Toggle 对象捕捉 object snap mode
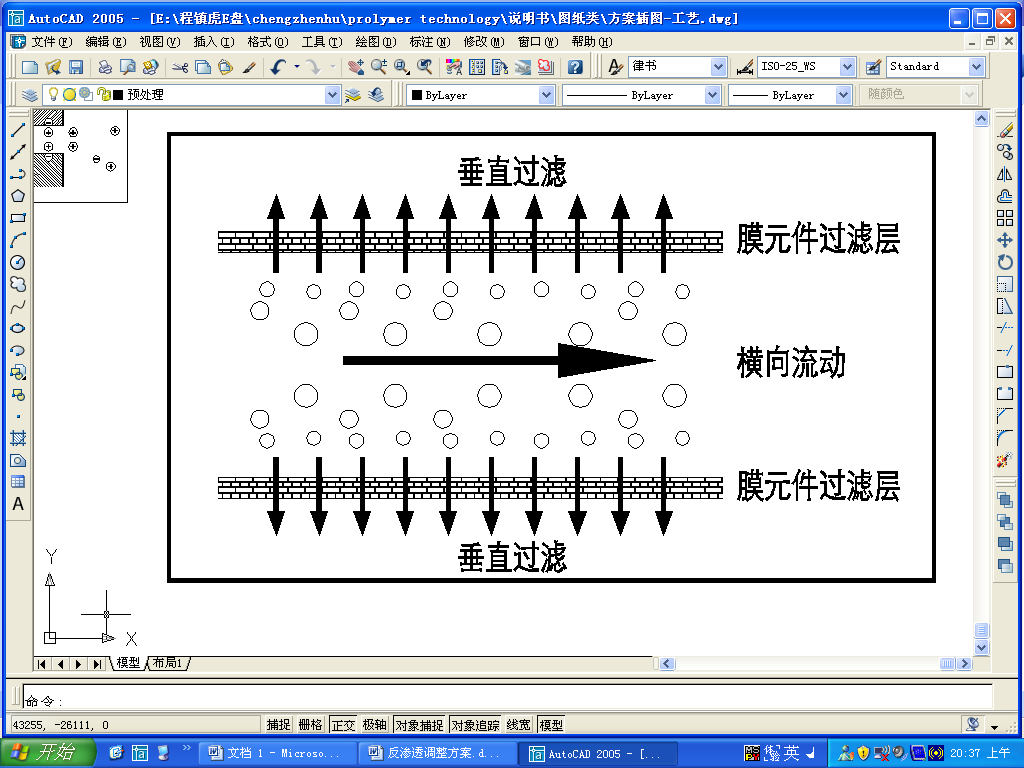Viewport: 1024px width, 768px height. pos(419,725)
